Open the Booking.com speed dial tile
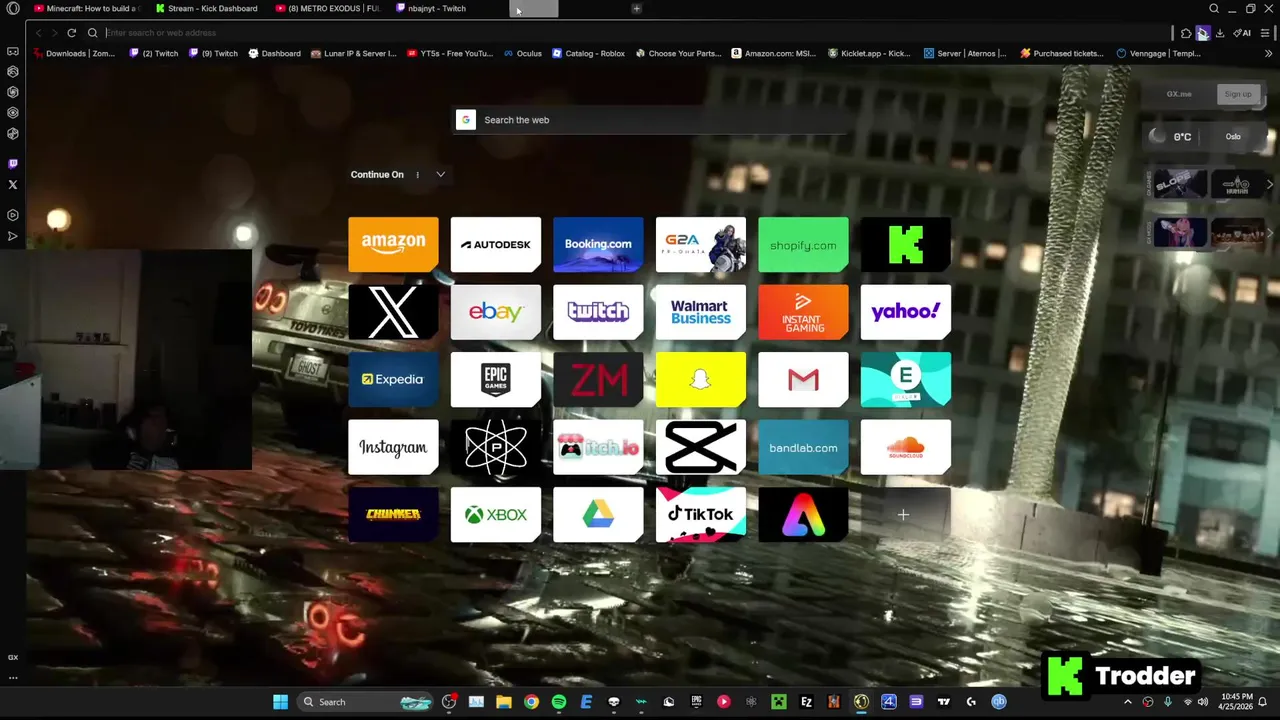Screen dimensions: 1280x720 [x=598, y=244]
